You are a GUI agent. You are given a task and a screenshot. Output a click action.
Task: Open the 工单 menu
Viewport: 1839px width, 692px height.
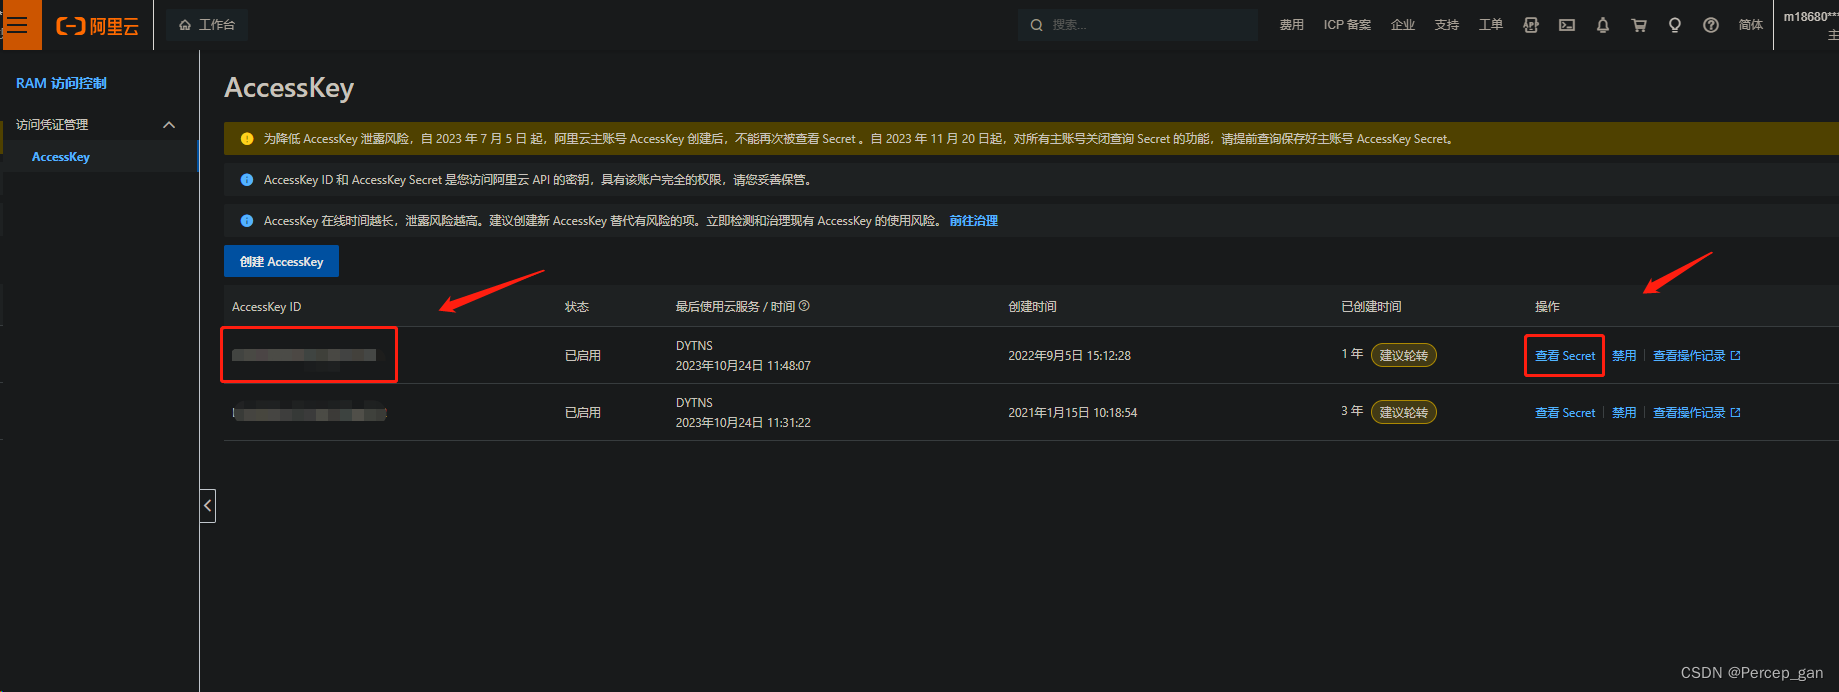click(x=1491, y=25)
